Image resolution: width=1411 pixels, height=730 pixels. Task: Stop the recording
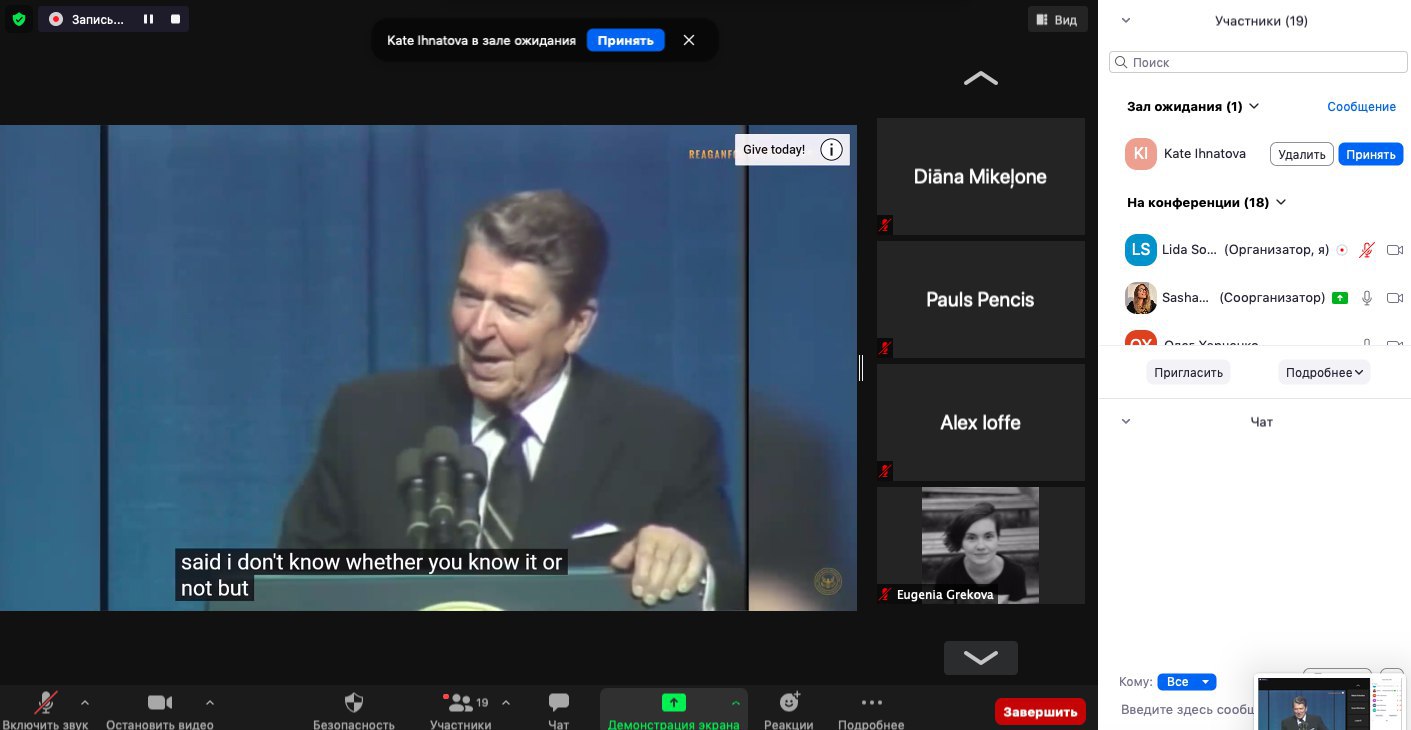coord(176,19)
